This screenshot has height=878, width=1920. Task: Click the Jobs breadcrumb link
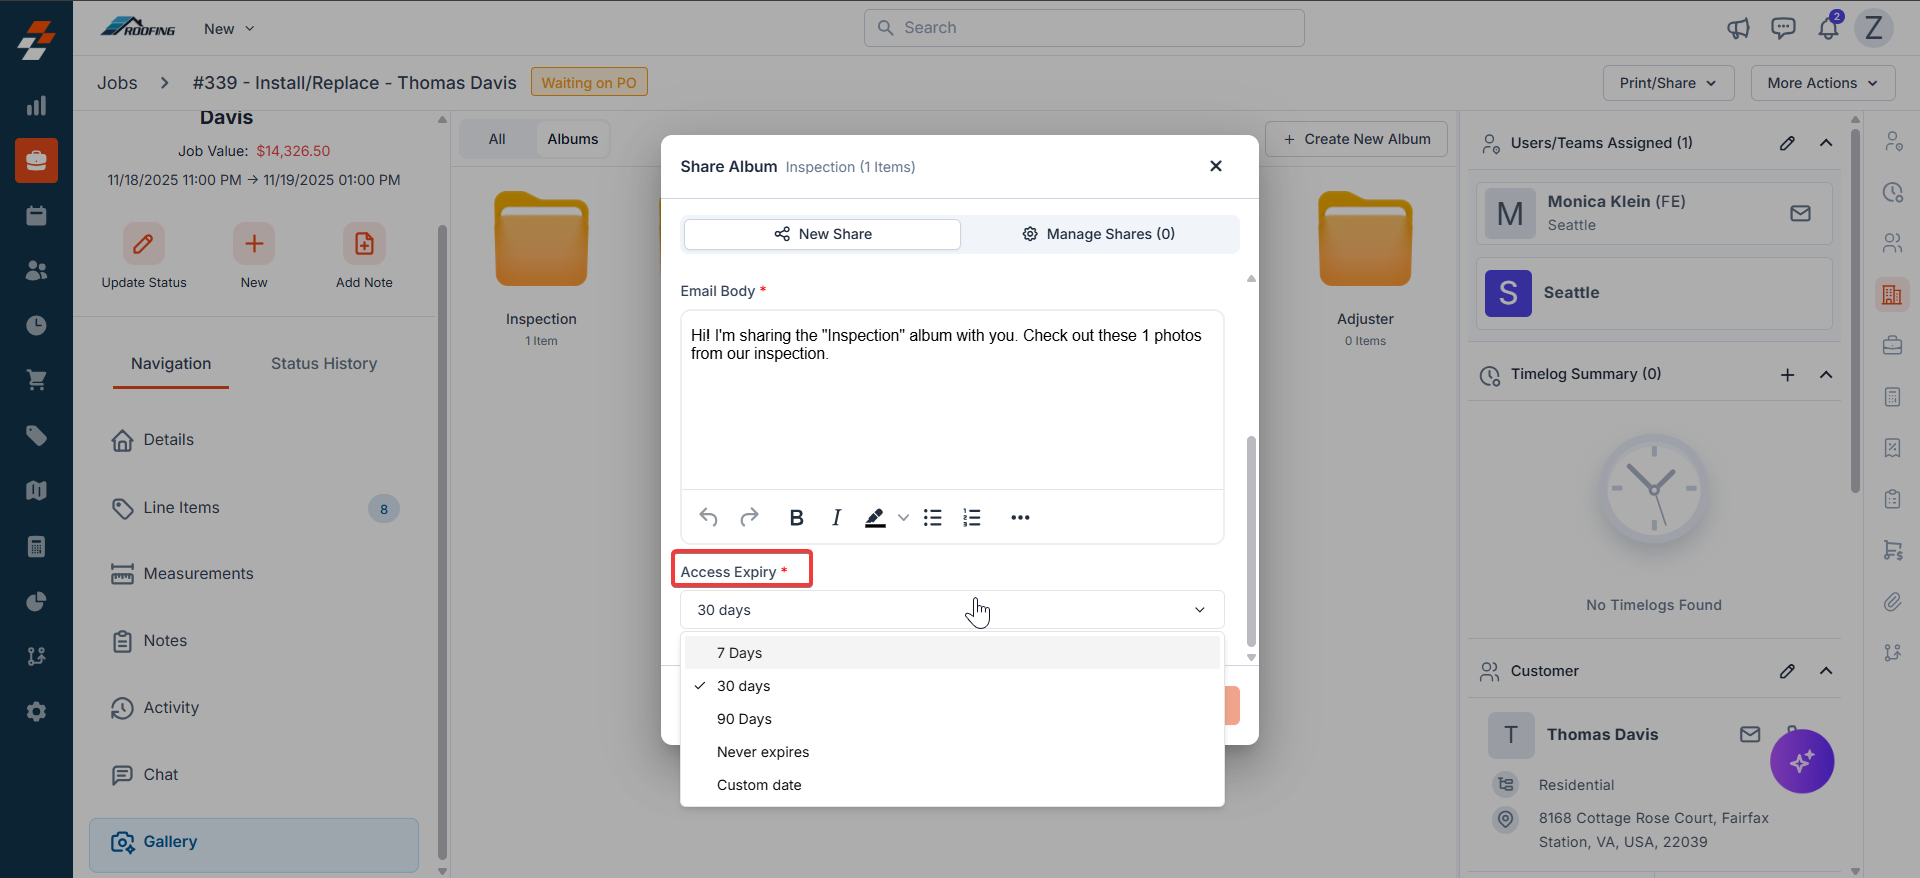(117, 83)
